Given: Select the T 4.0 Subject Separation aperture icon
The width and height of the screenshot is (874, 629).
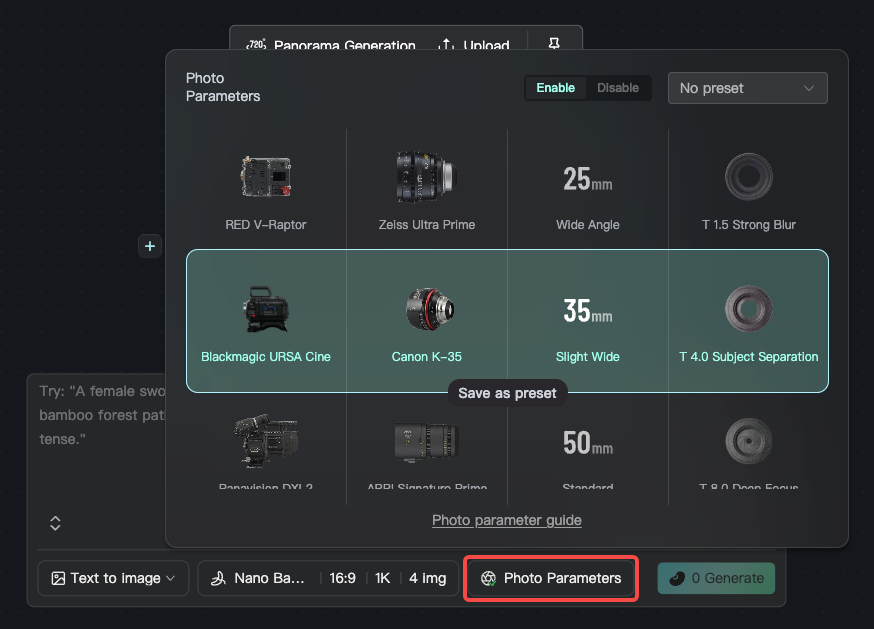Looking at the screenshot, I should coord(749,308).
